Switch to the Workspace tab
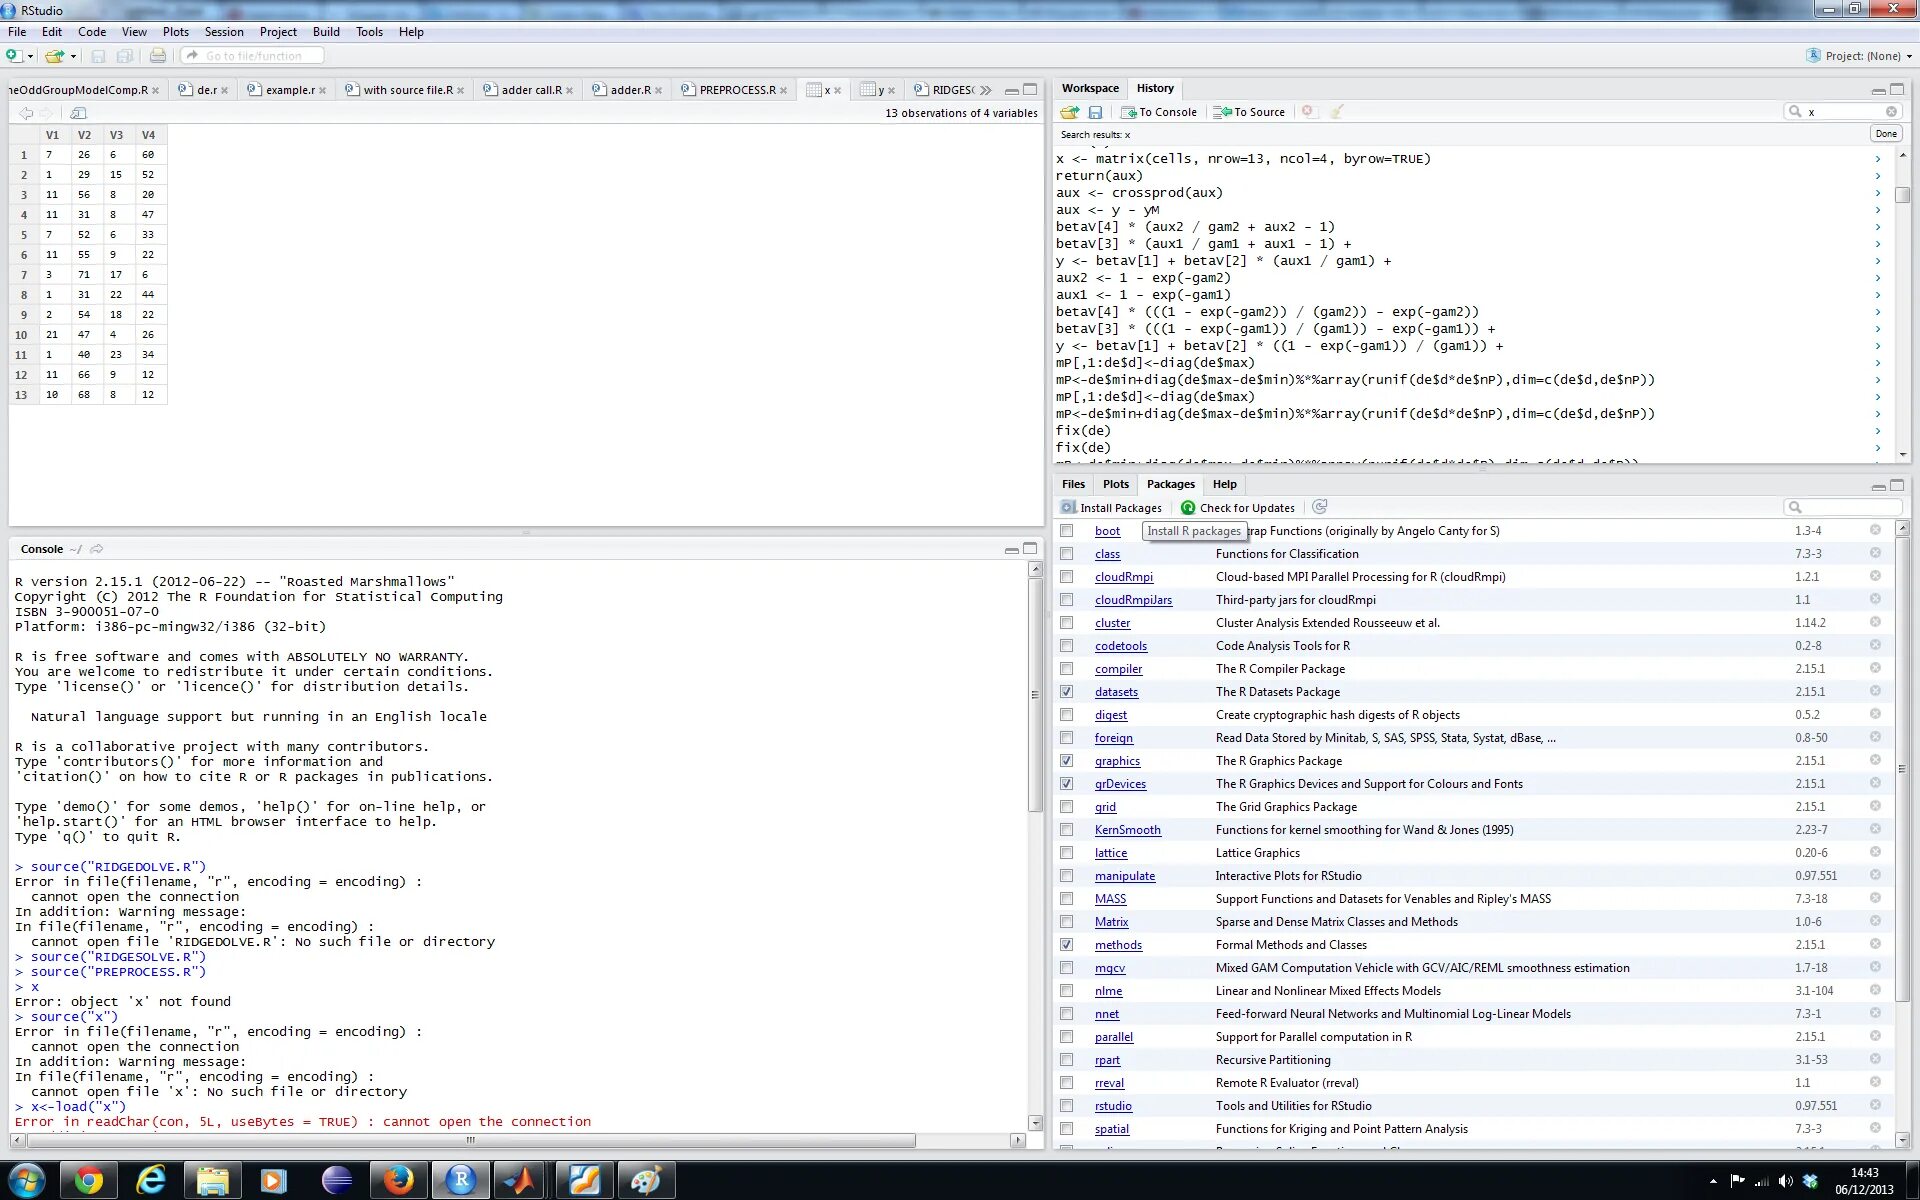1920x1200 pixels. pyautogui.click(x=1090, y=88)
